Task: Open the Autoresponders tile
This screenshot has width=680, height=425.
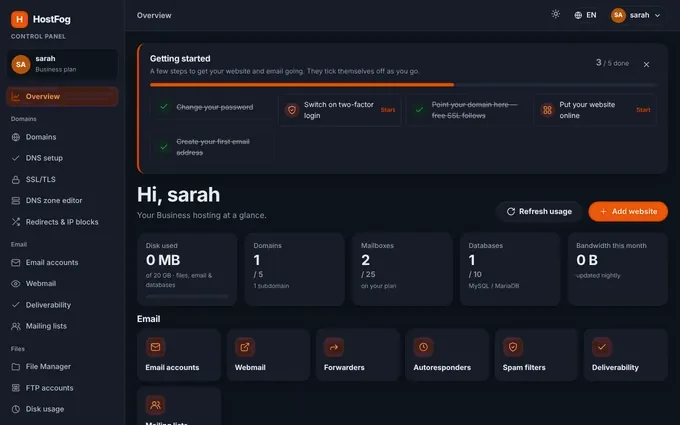Action: point(447,355)
